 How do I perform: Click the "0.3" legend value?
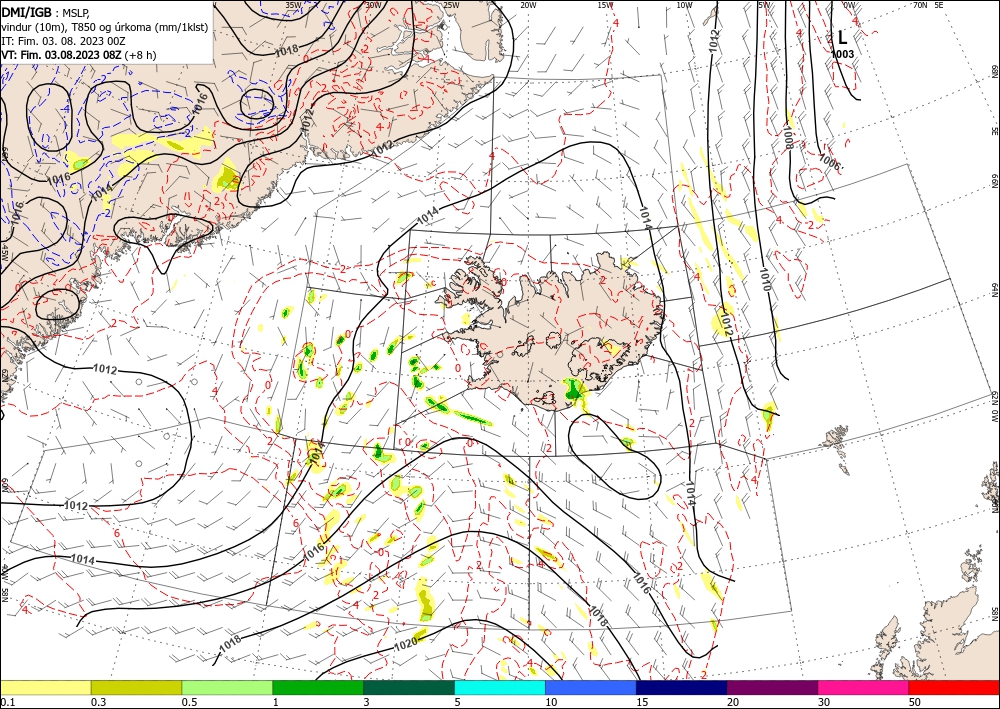pyautogui.click(x=98, y=702)
